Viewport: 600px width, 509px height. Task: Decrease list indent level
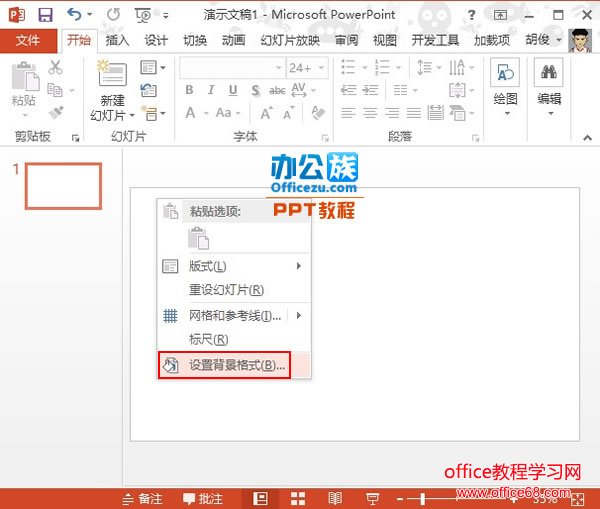tap(348, 90)
